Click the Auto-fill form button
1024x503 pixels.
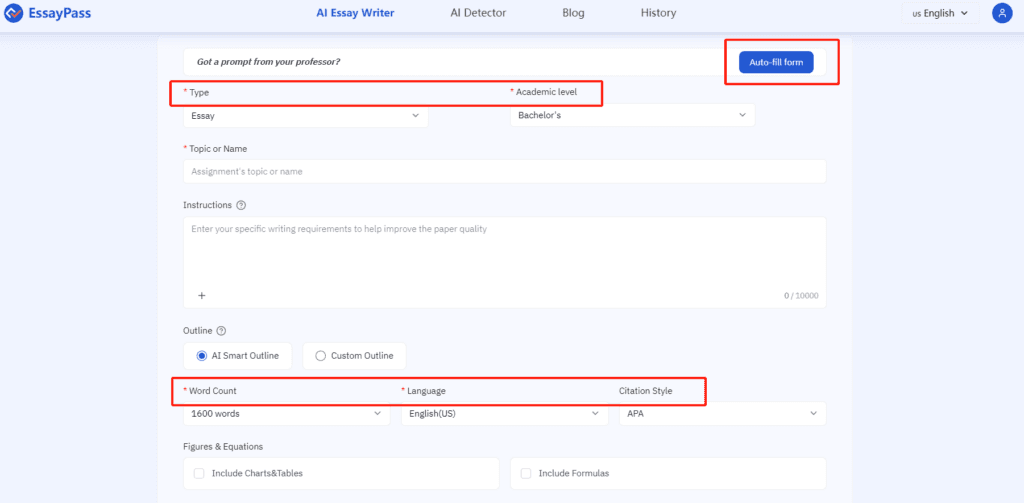click(776, 62)
